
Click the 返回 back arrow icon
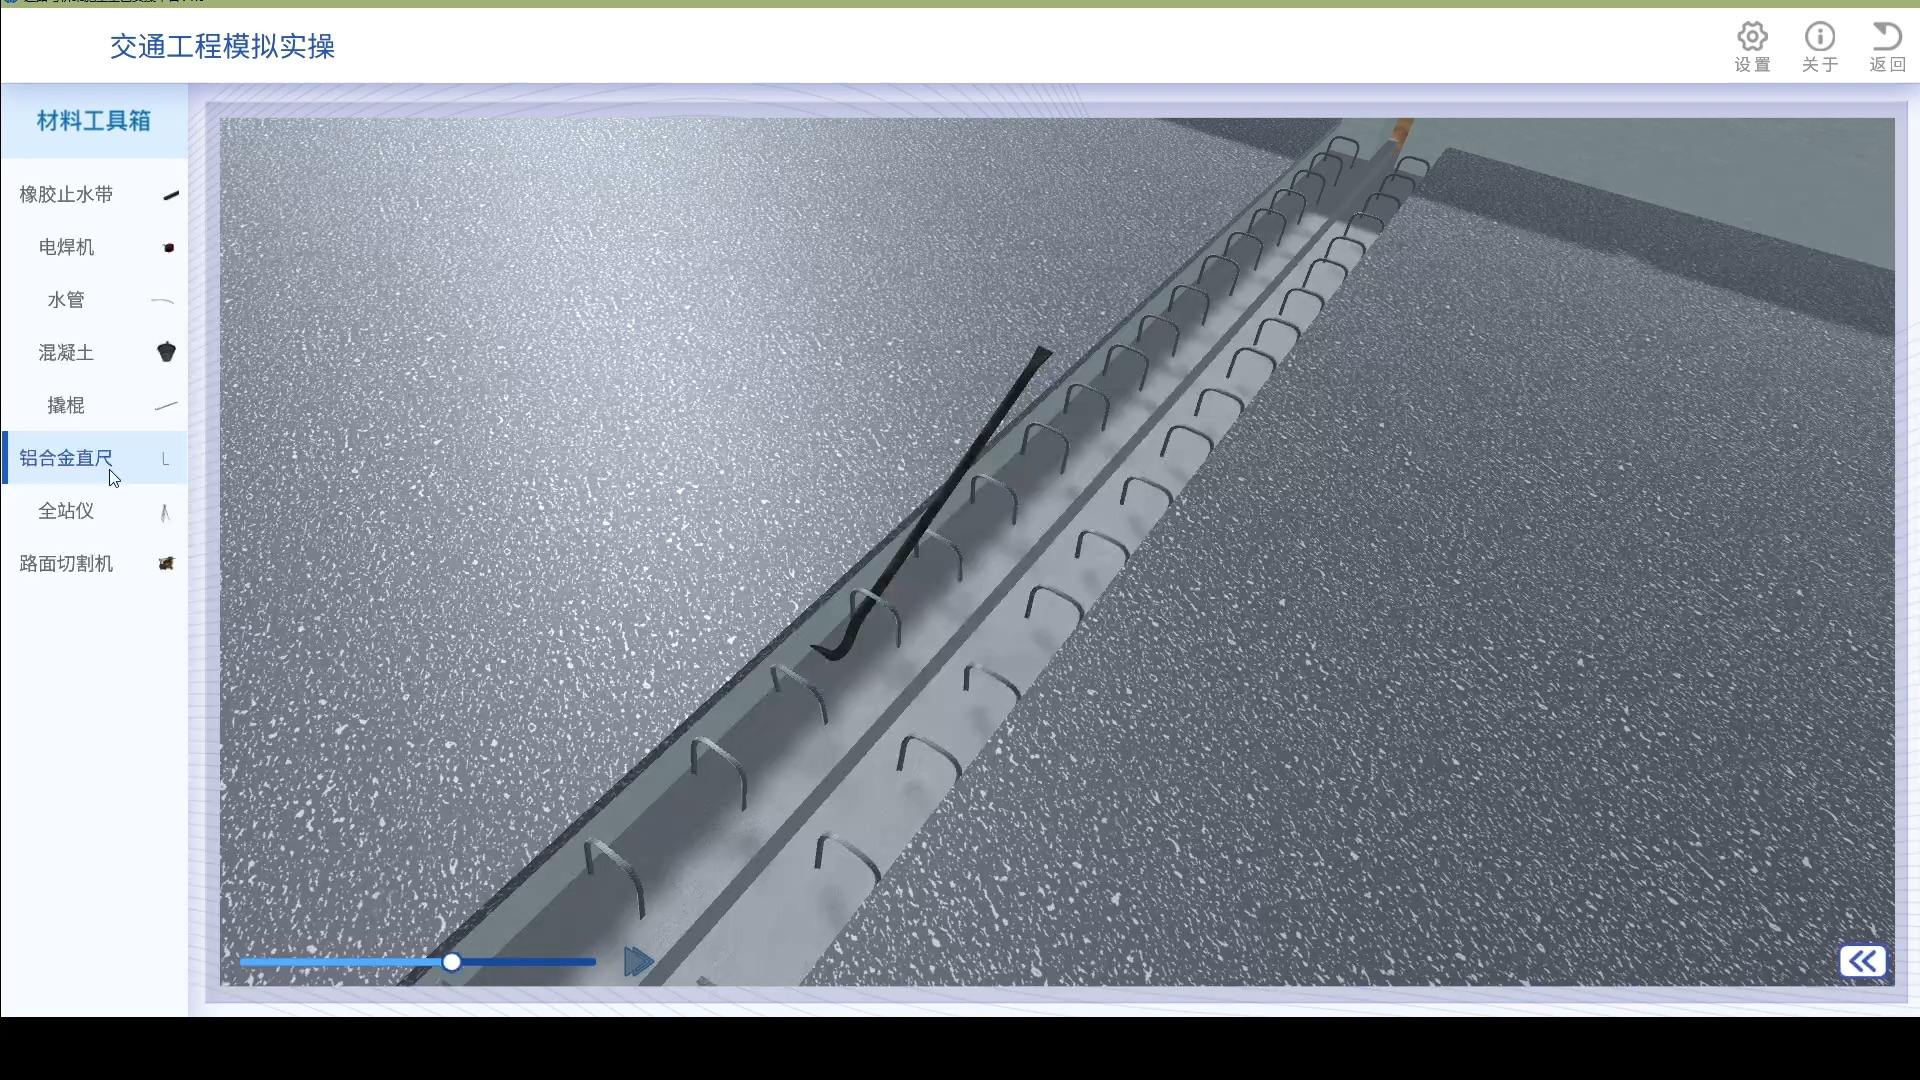[1887, 37]
